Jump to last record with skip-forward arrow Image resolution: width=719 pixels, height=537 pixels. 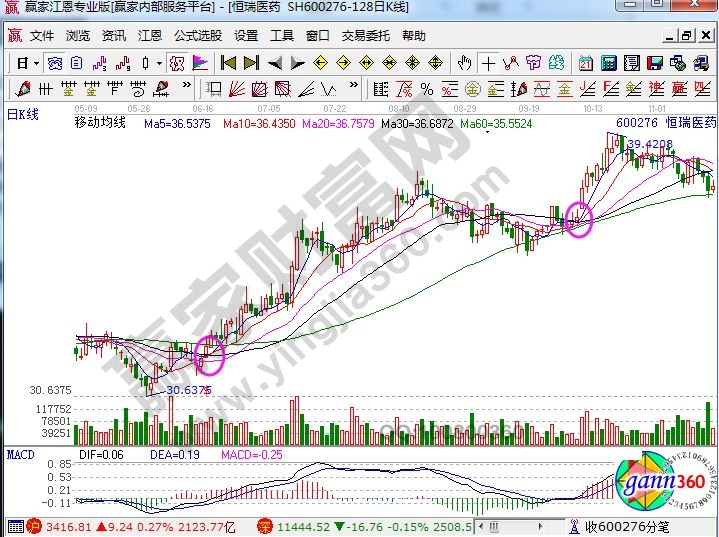point(252,63)
